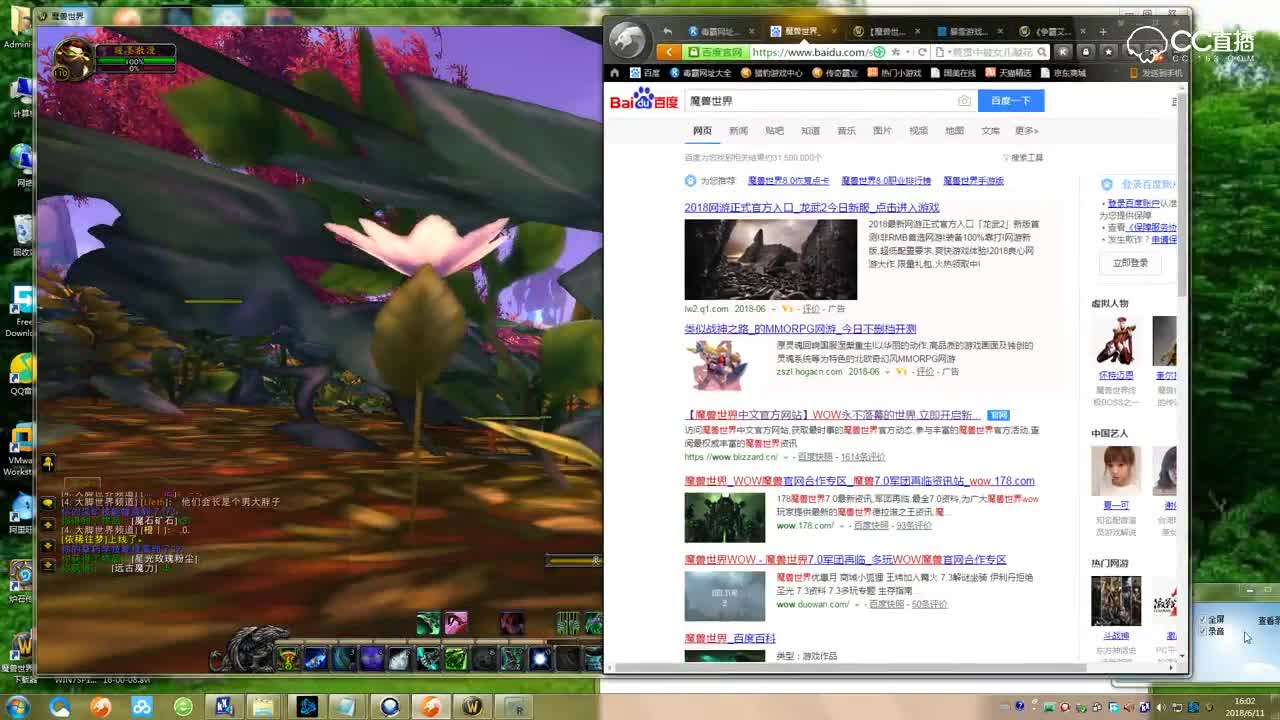Open the 2018网游正式官方入口 result link

(x=812, y=208)
